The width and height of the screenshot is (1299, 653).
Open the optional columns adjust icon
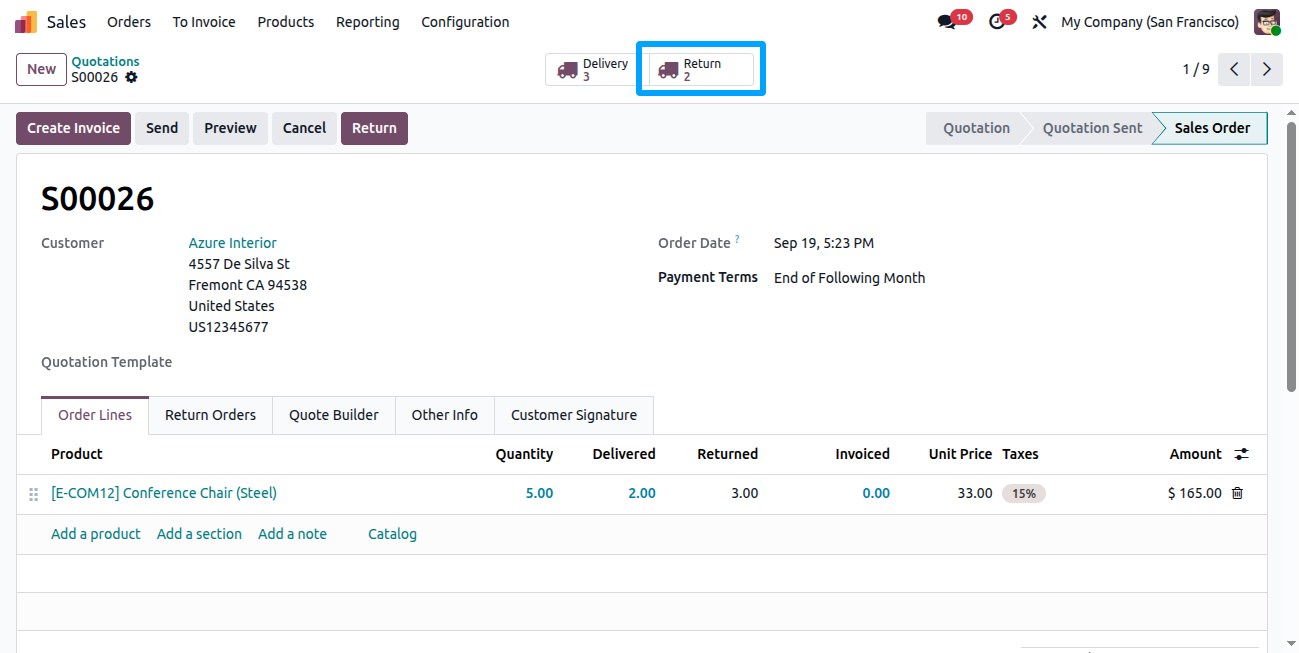[1241, 454]
